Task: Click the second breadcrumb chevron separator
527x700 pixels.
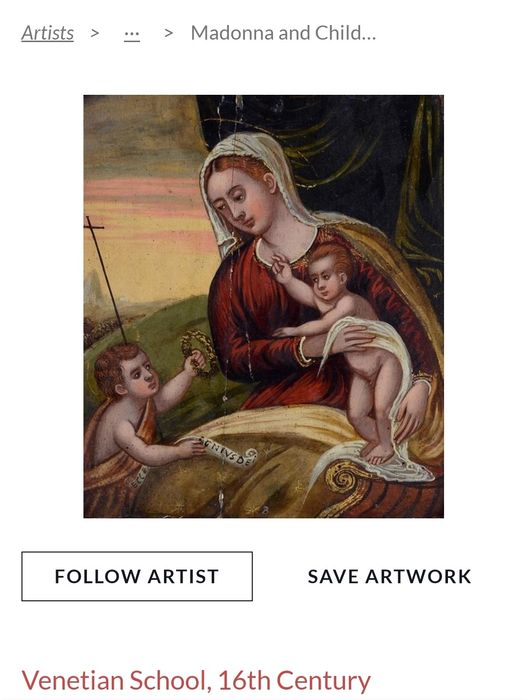Action: [168, 33]
